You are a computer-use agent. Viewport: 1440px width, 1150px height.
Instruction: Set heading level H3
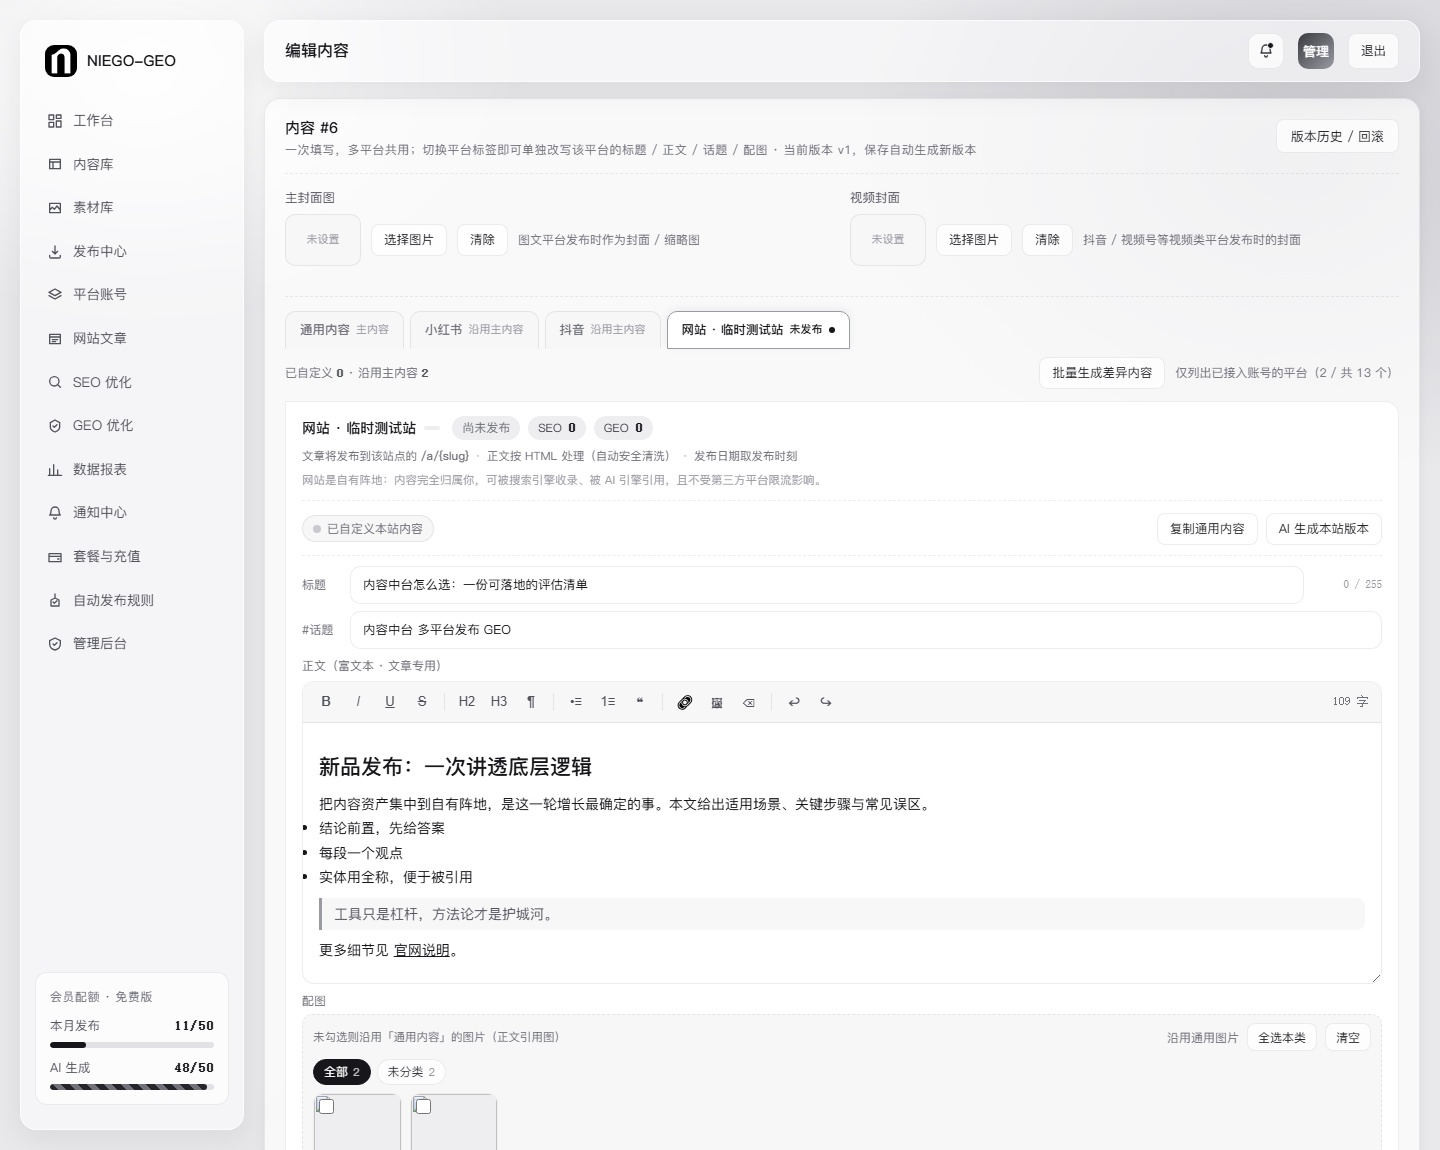pos(499,702)
